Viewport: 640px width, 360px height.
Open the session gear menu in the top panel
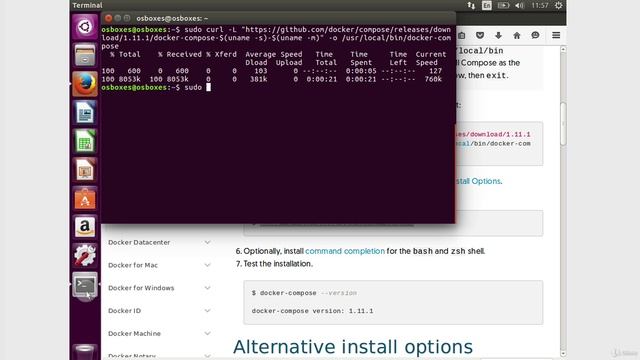click(x=558, y=5)
